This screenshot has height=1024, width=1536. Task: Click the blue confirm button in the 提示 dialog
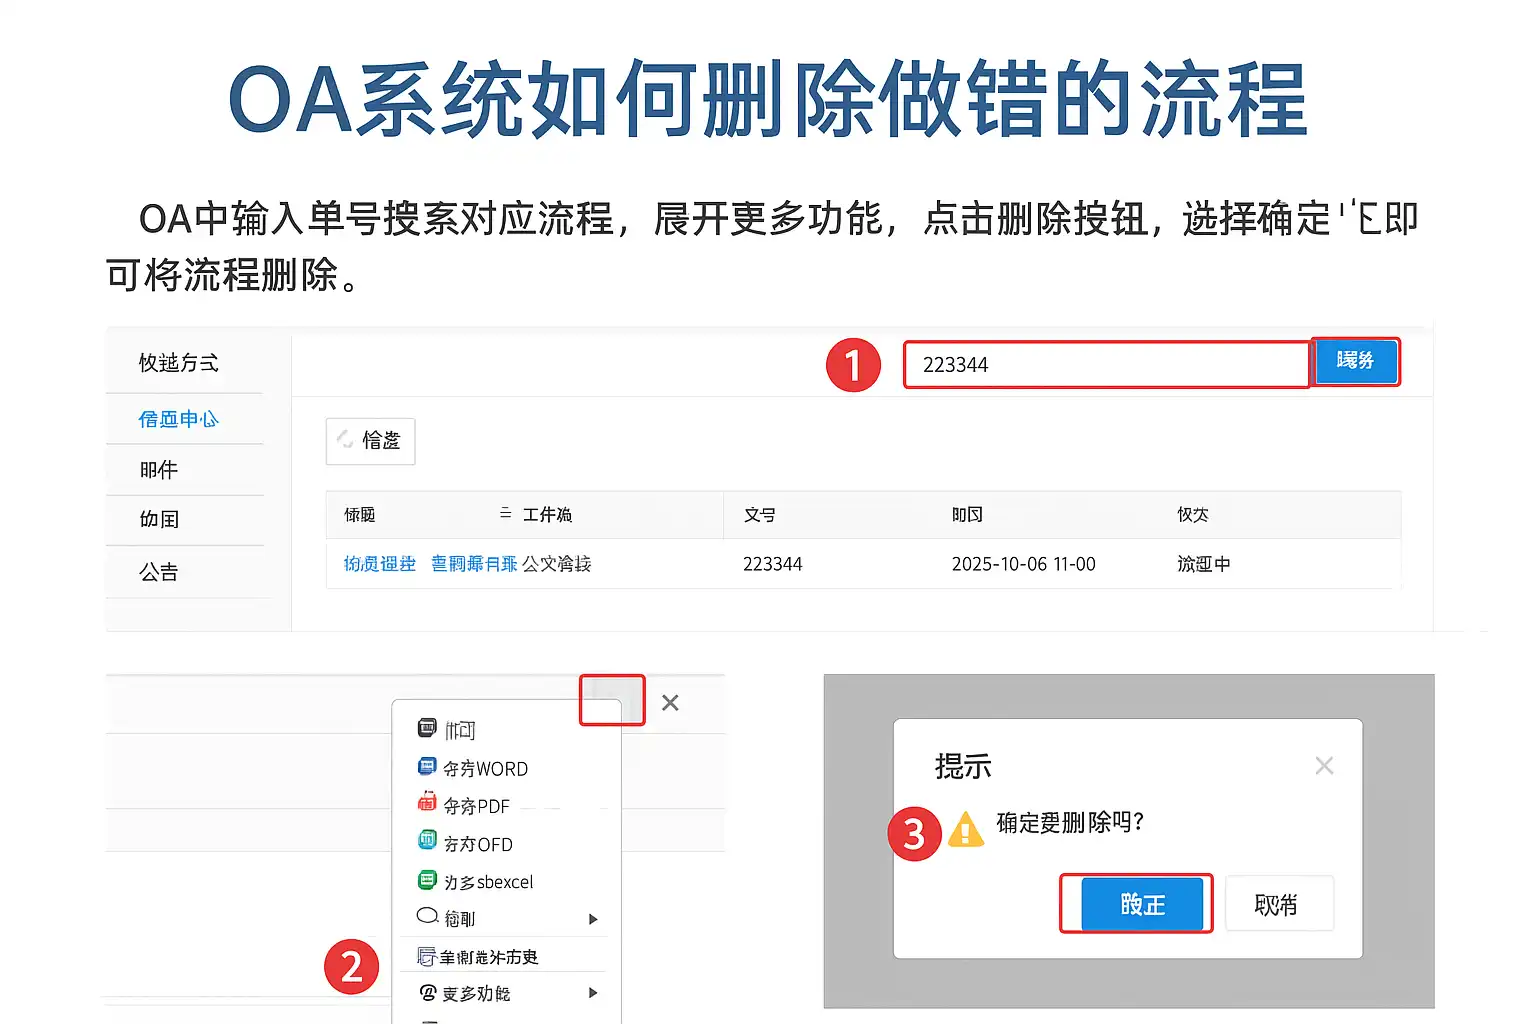click(1142, 904)
